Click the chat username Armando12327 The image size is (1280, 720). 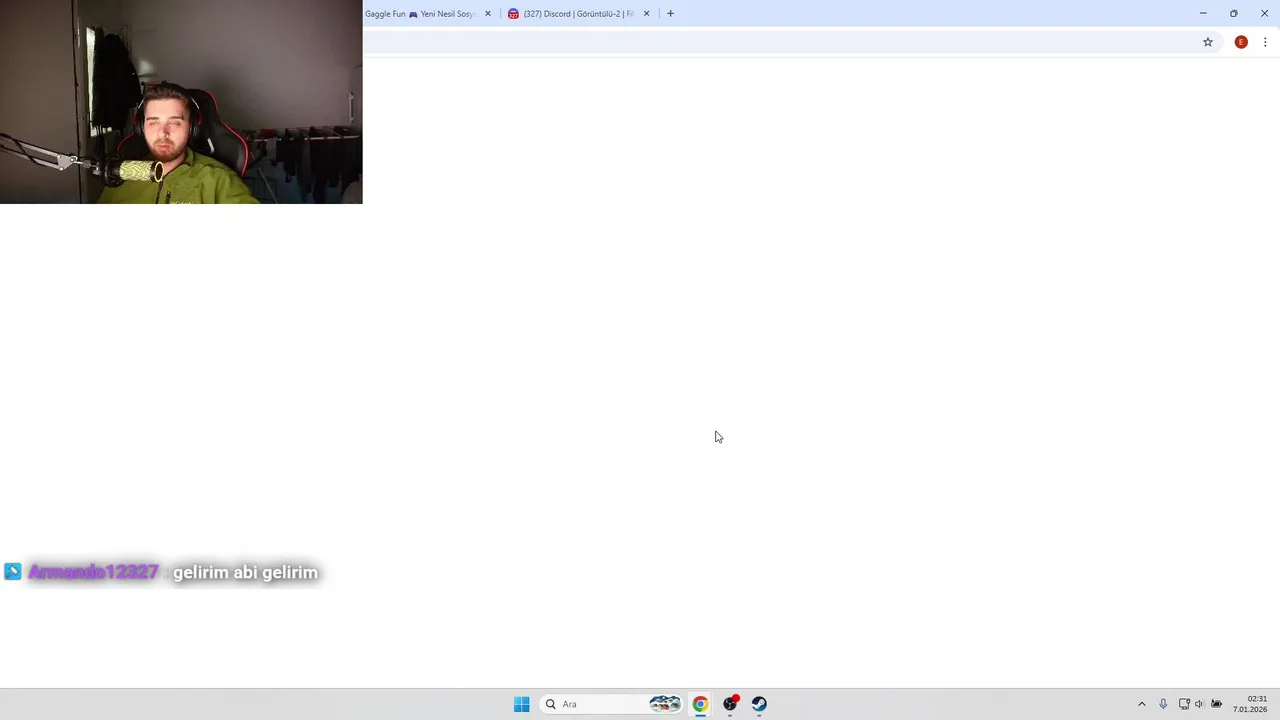coord(93,572)
